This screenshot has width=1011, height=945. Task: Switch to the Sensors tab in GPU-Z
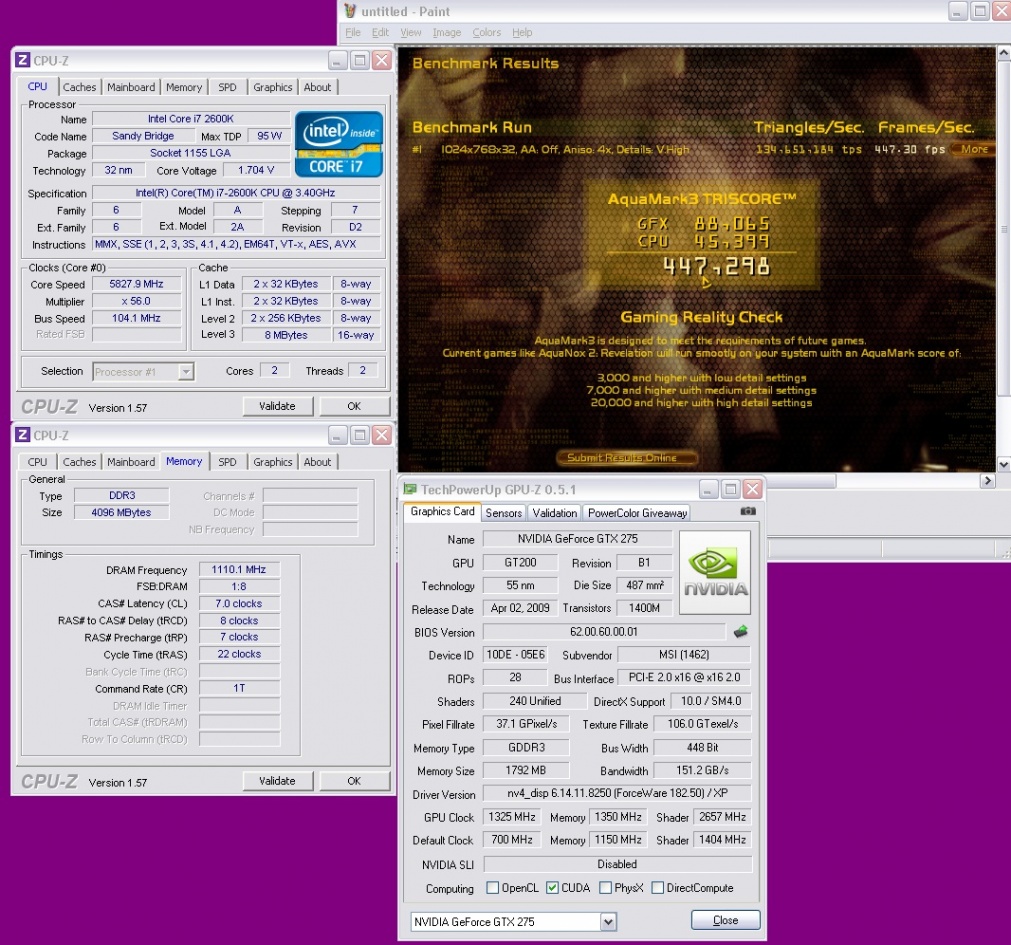(x=503, y=513)
